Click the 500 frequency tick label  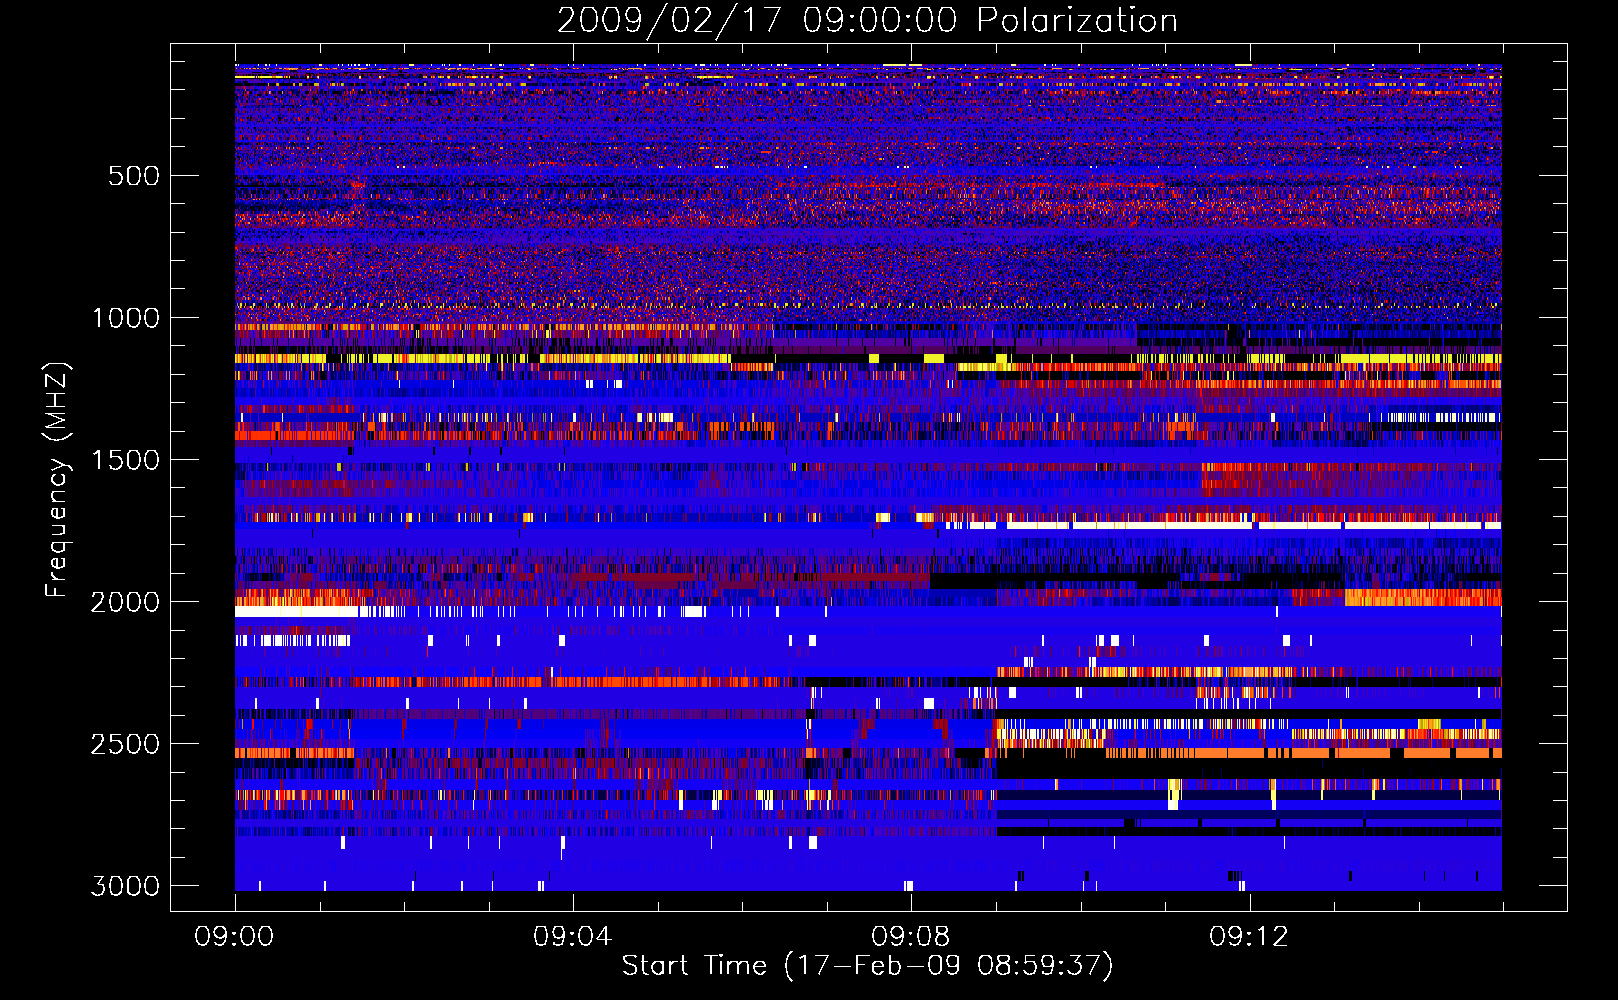[134, 176]
